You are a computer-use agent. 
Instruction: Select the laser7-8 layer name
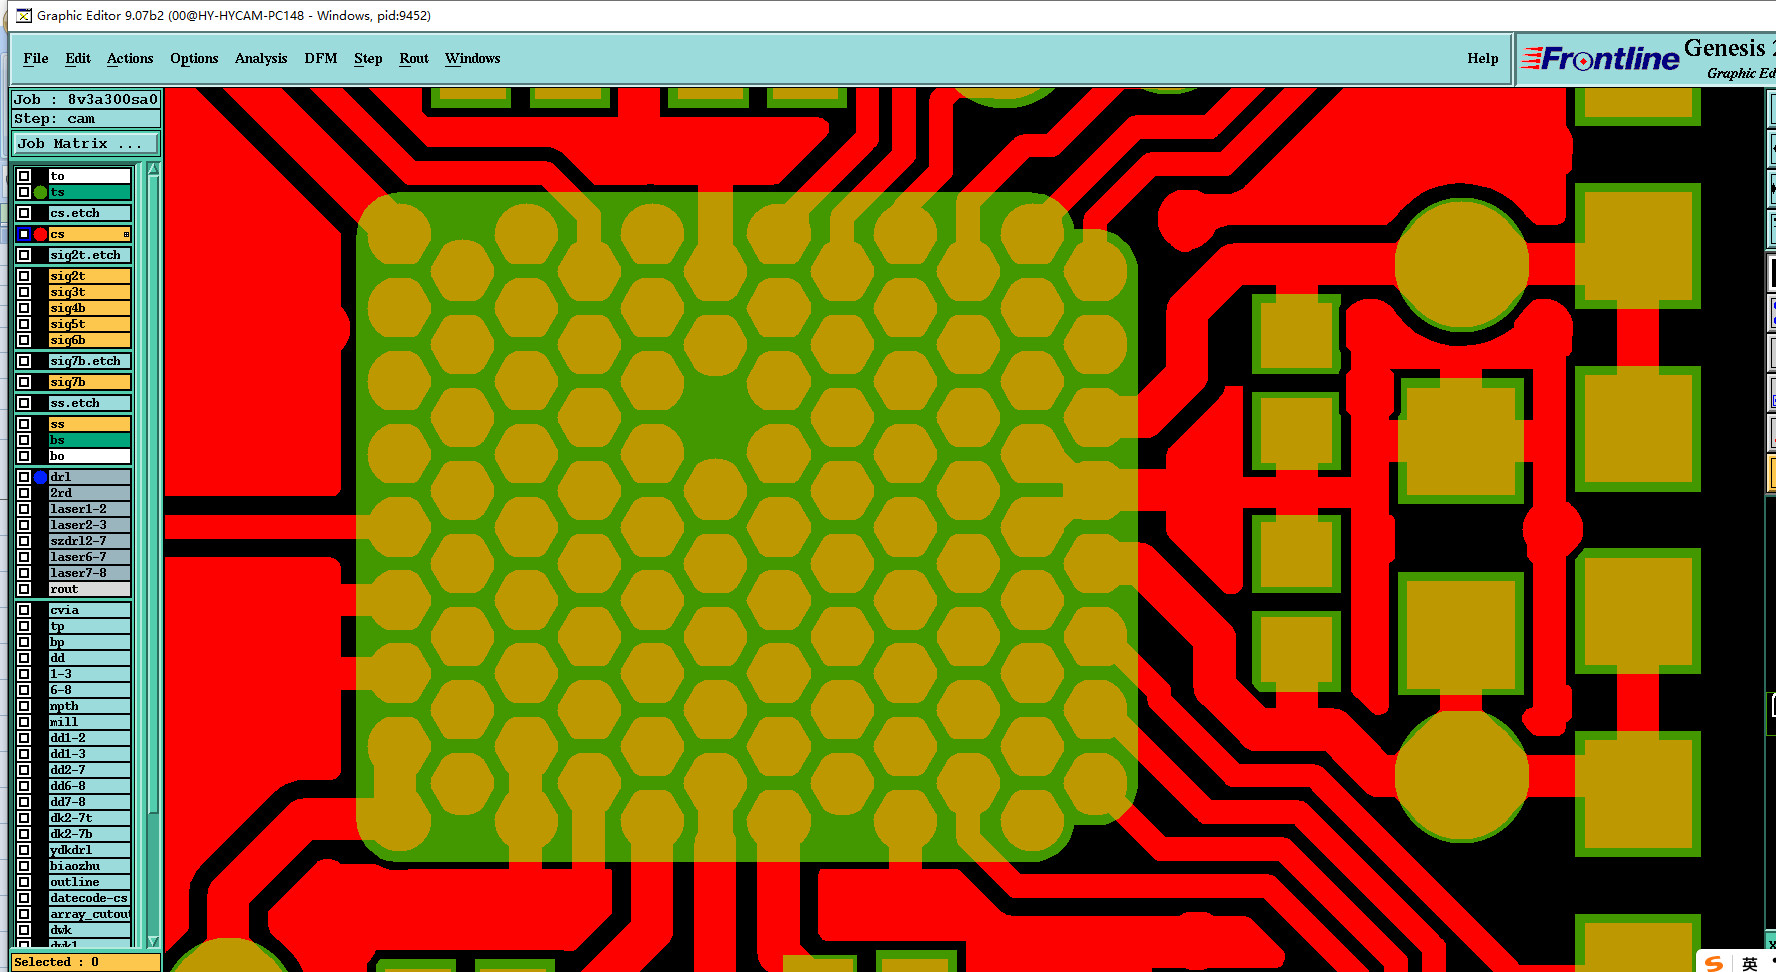[x=90, y=573]
